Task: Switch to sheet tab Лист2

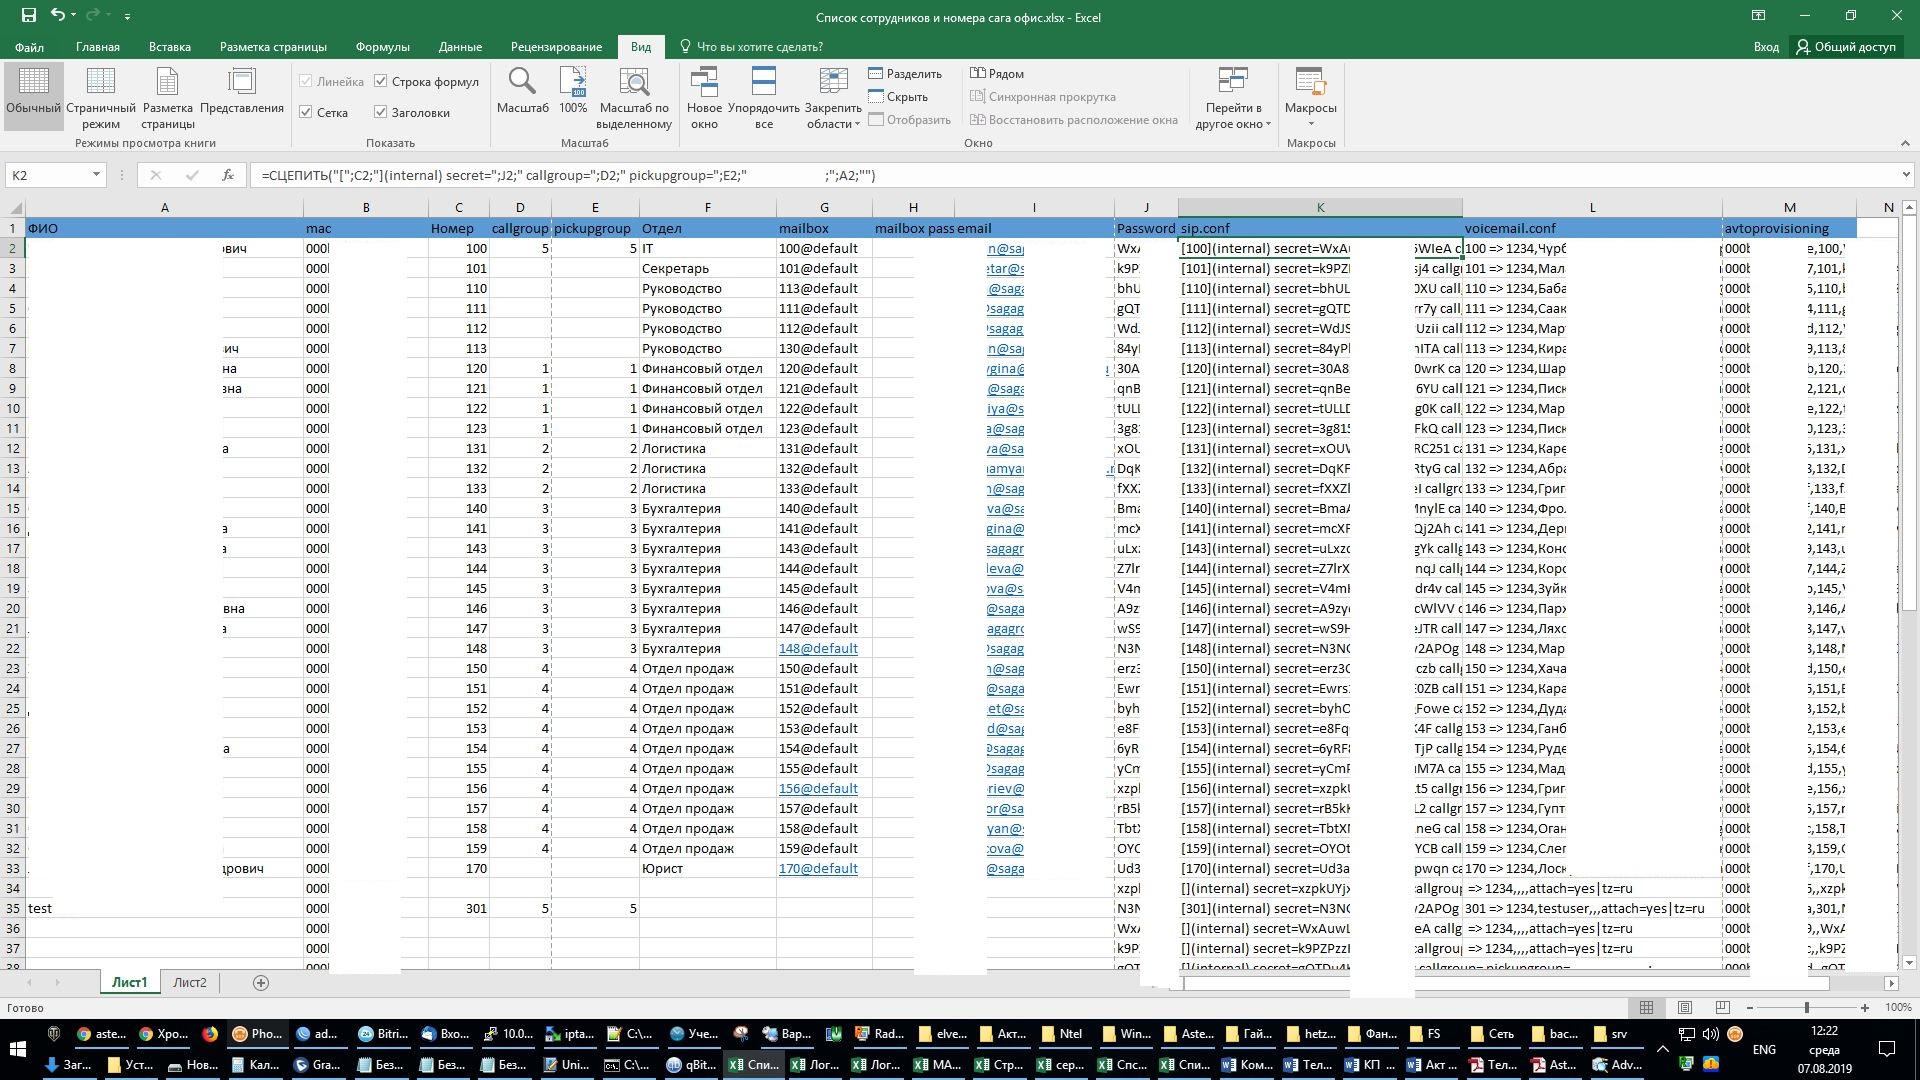Action: pyautogui.click(x=189, y=982)
